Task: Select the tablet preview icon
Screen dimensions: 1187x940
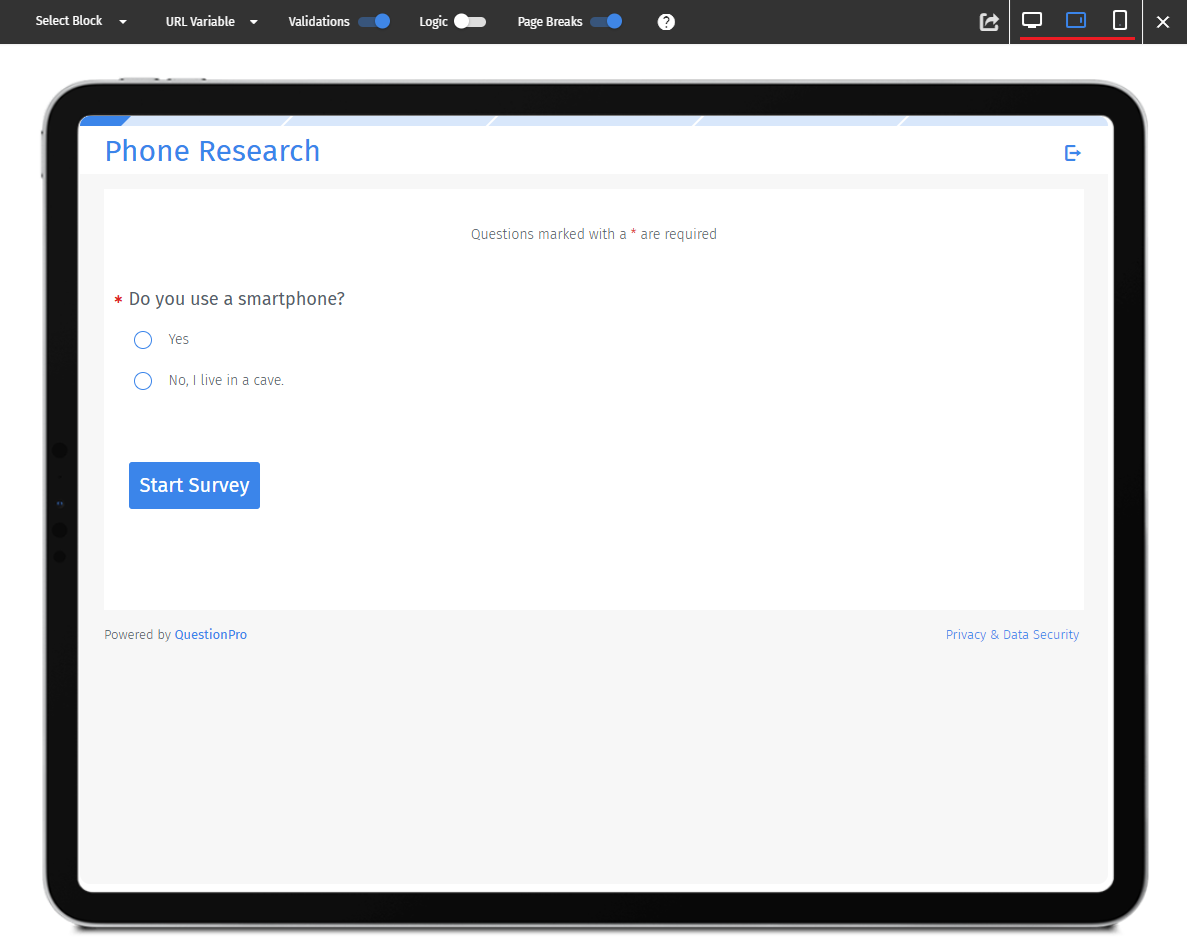Action: [x=1075, y=21]
